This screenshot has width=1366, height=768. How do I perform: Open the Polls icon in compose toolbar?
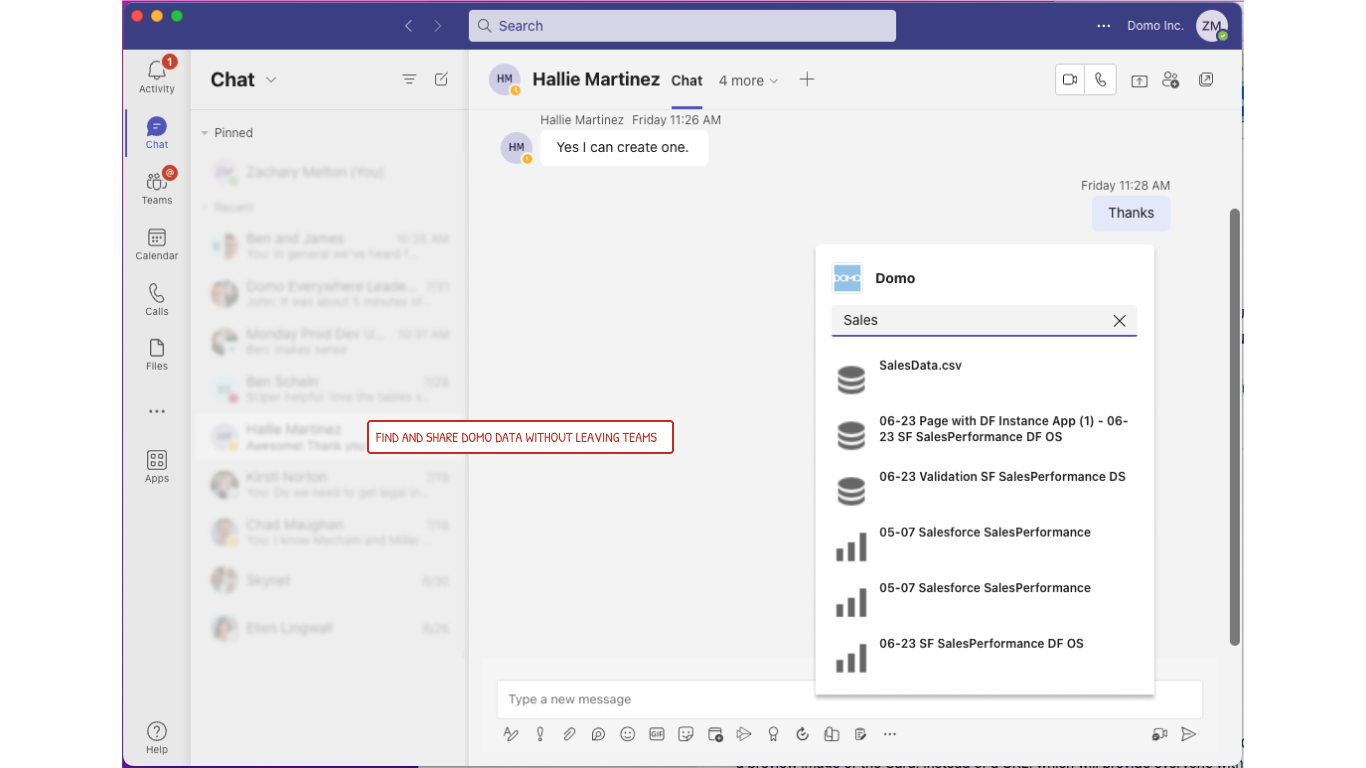click(861, 734)
